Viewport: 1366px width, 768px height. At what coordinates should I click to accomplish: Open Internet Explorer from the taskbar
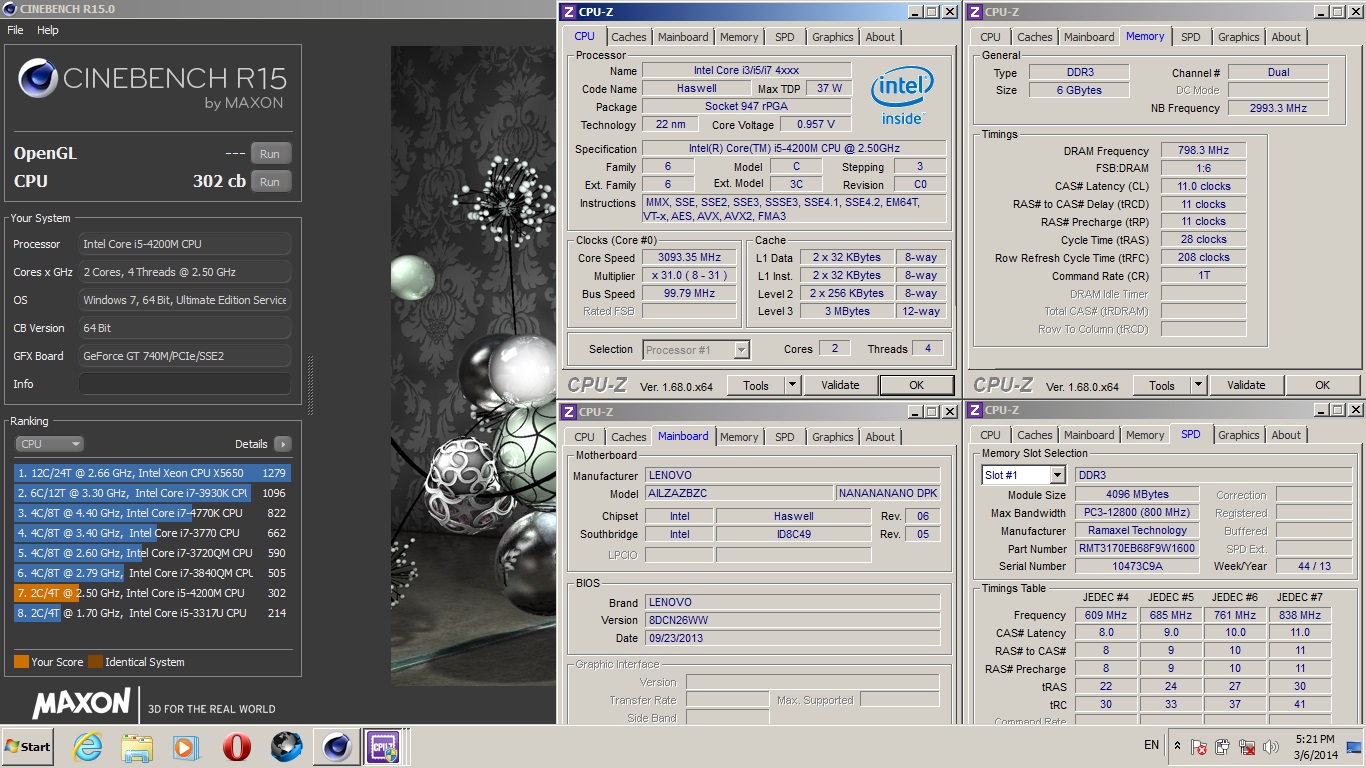pyautogui.click(x=88, y=747)
